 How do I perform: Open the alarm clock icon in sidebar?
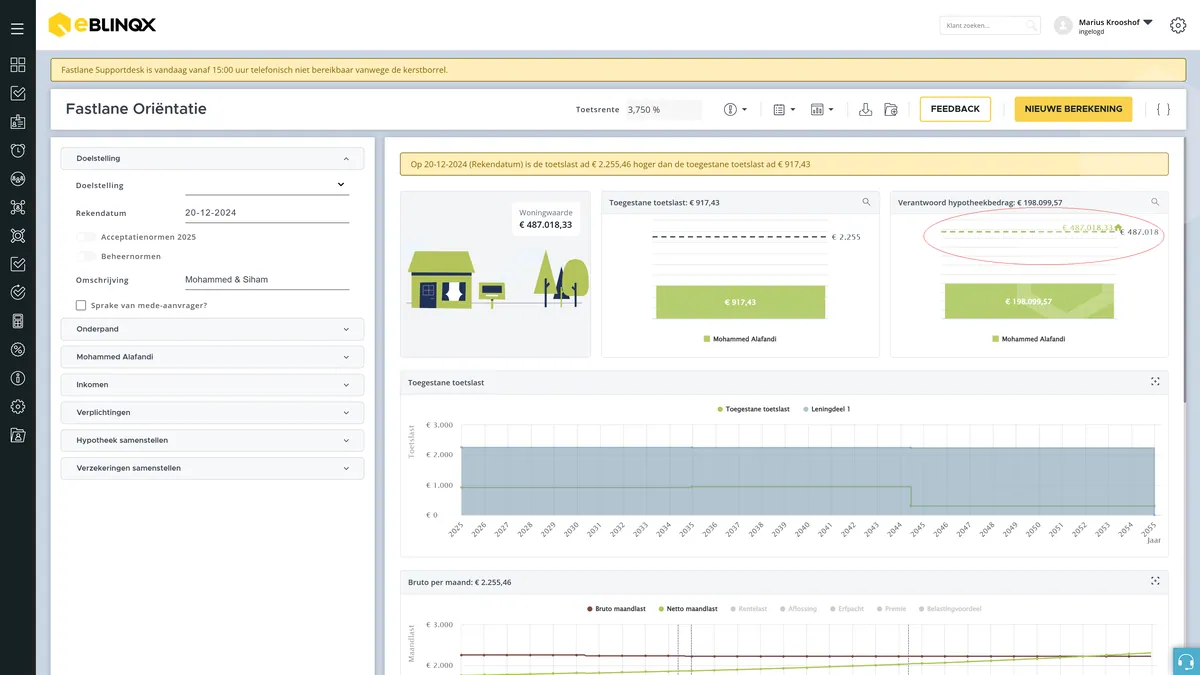click(x=17, y=151)
